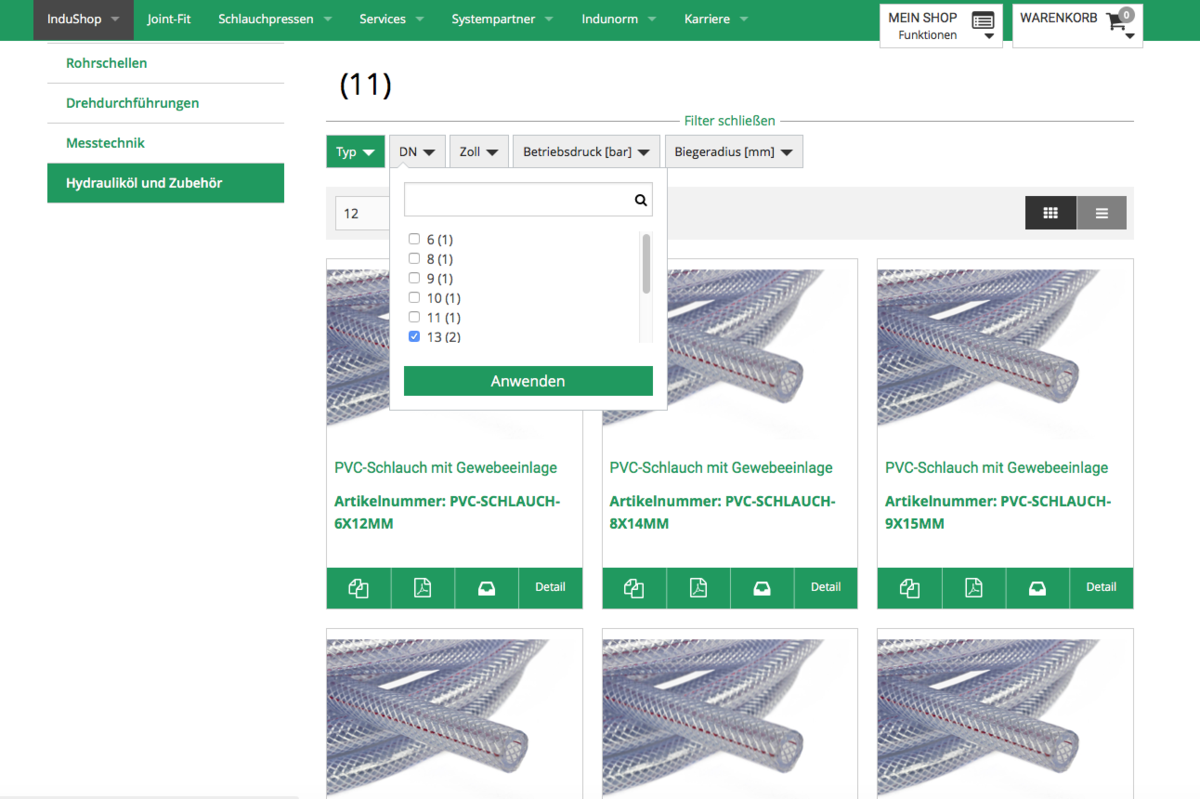The width and height of the screenshot is (1200, 799).
Task: Open the items-per-page selector showing 12
Action: 362,213
